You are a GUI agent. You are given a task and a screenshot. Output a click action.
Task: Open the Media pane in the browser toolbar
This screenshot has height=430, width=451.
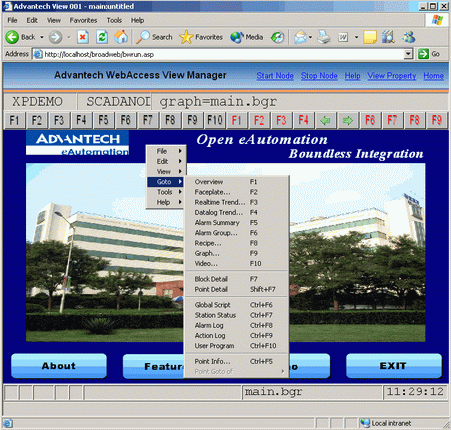click(x=247, y=37)
